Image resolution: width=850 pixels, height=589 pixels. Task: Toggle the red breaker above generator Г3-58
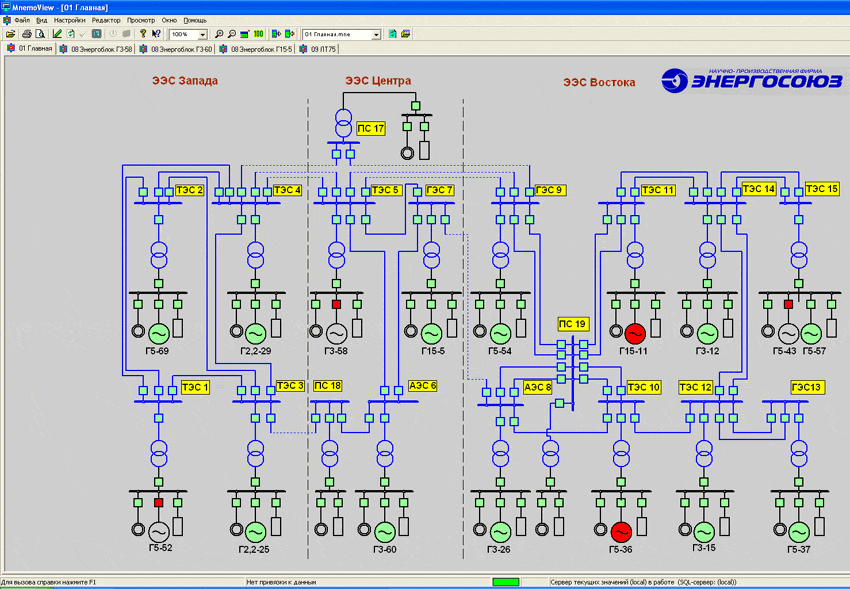[336, 305]
